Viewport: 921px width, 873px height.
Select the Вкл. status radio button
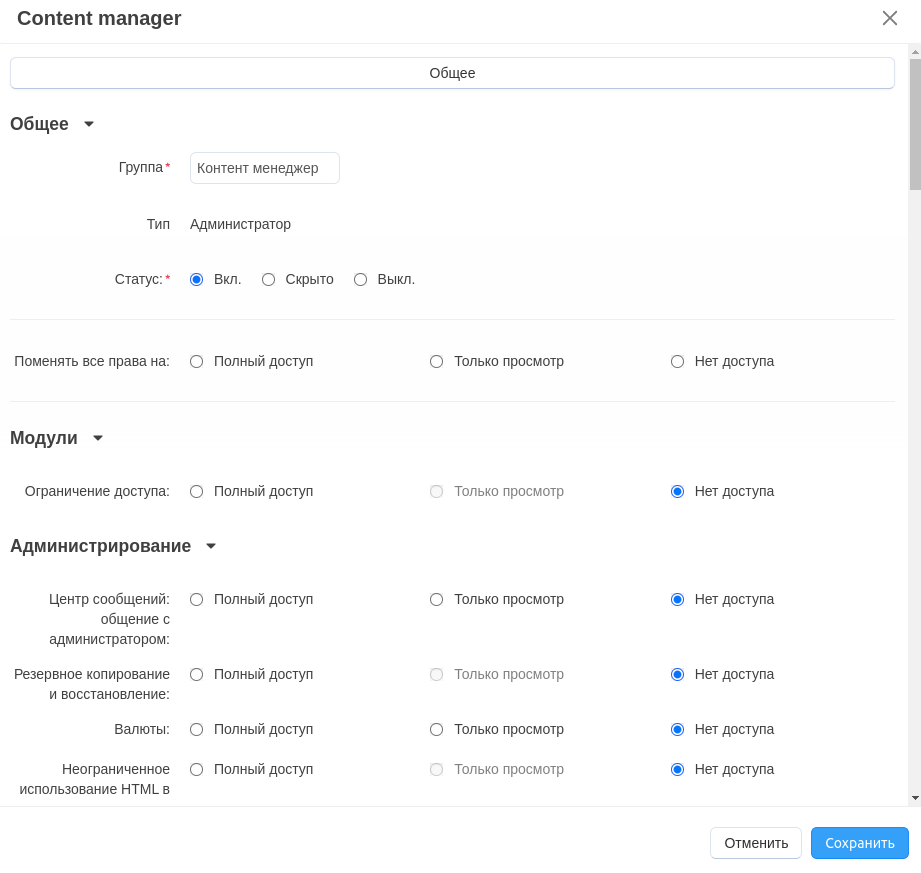197,280
